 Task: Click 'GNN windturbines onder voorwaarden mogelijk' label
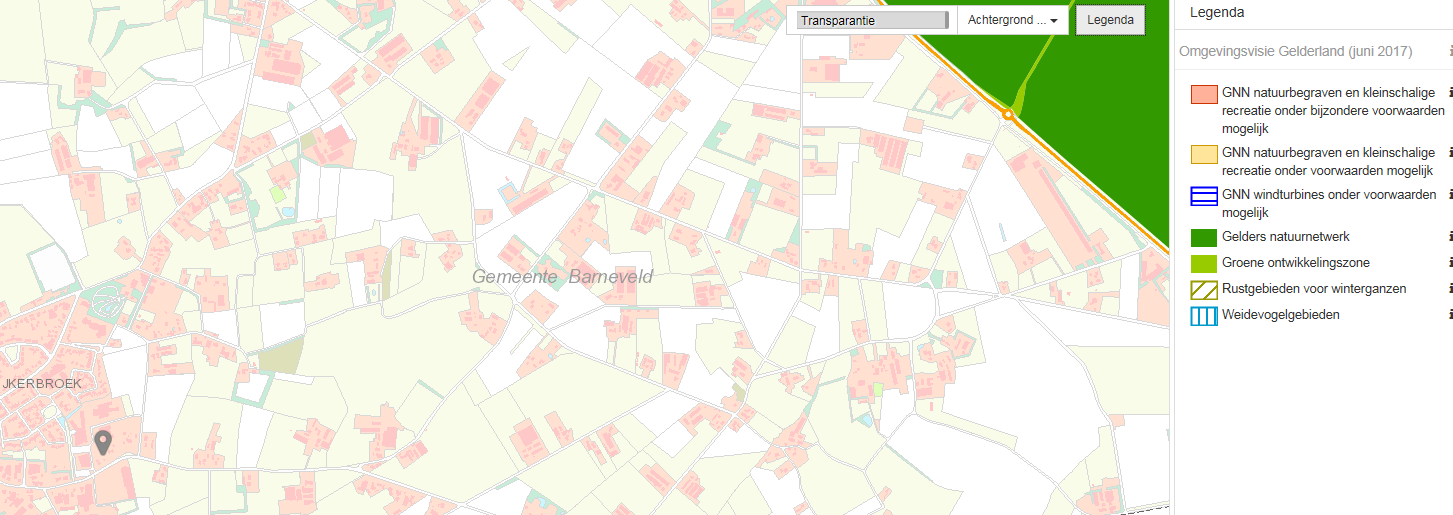tap(1329, 203)
